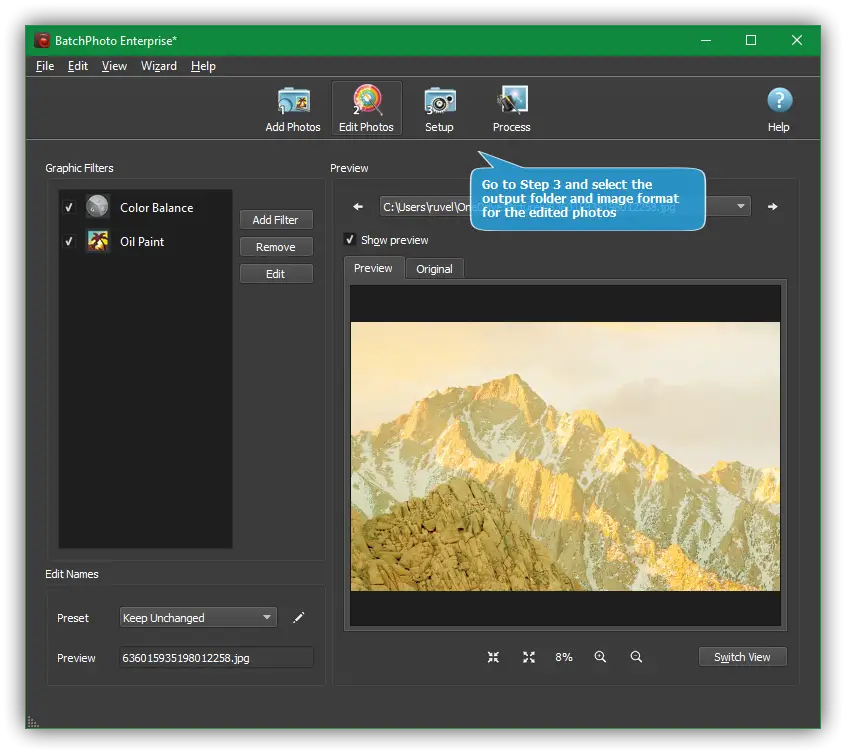Click the pencil icon beside Preset
The width and height of the screenshot is (846, 754).
tap(298, 618)
